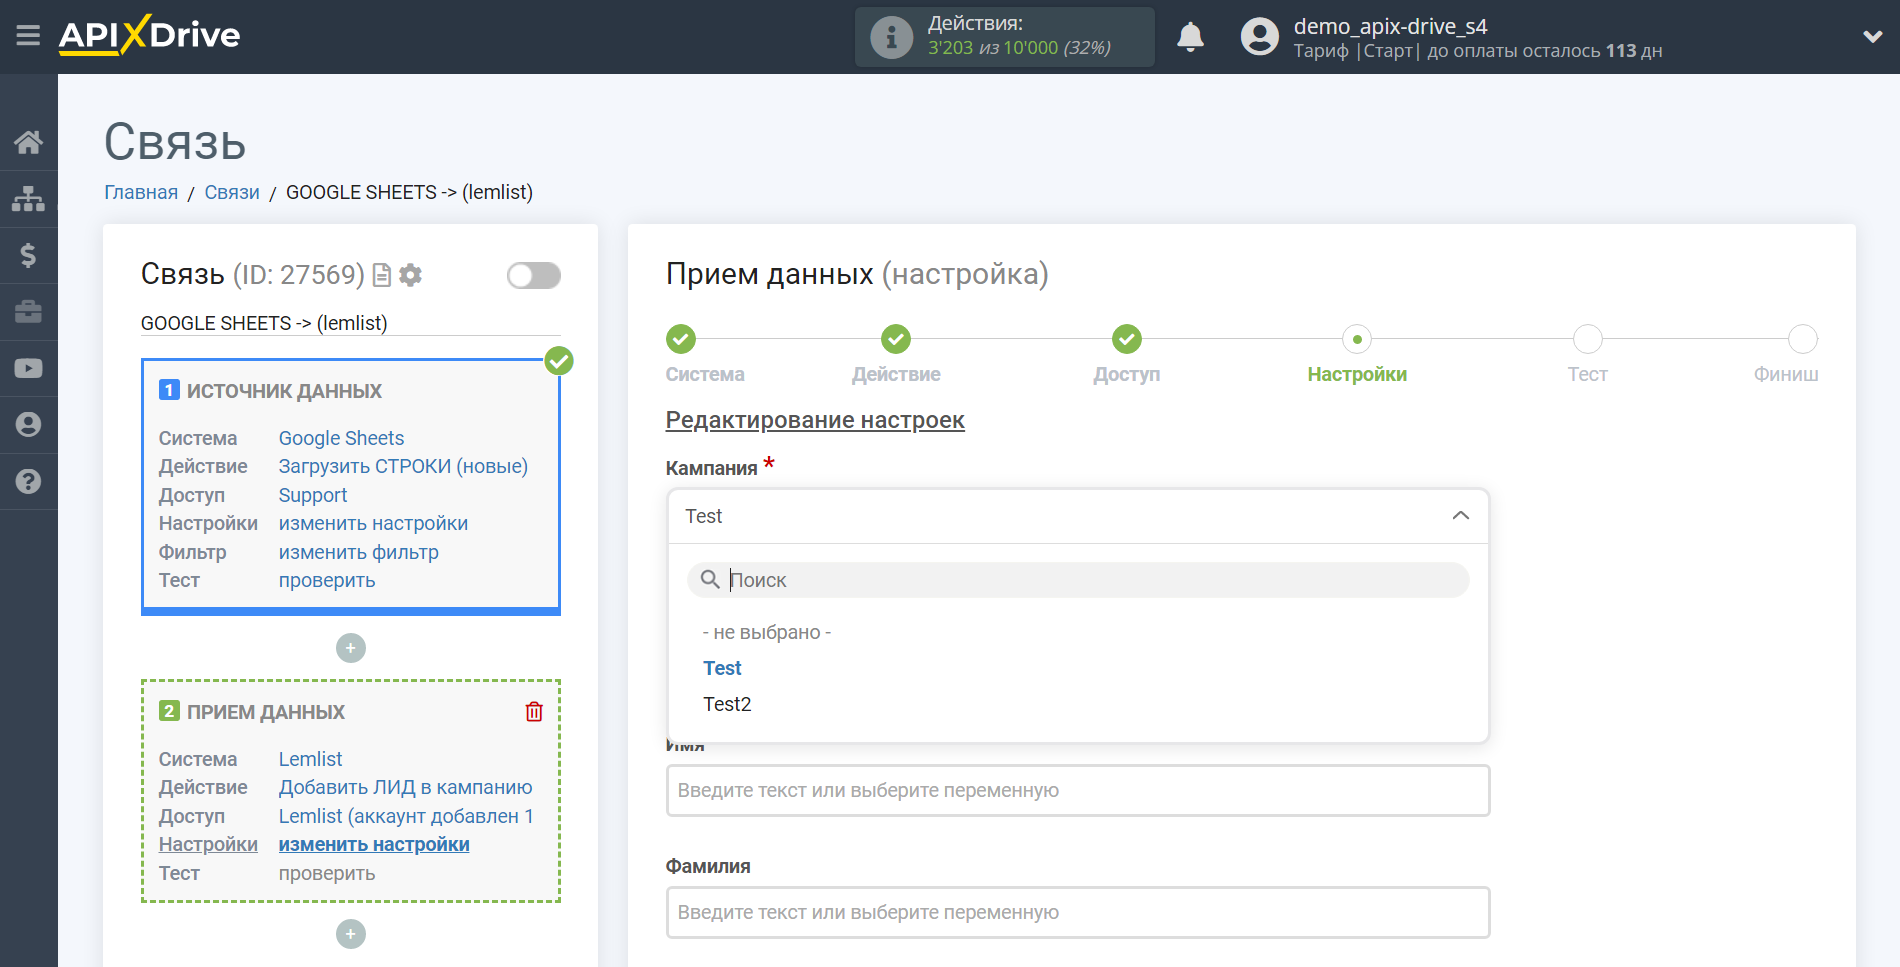Click receiver изменить настройки link
The height and width of the screenshot is (967, 1900).
tap(374, 844)
